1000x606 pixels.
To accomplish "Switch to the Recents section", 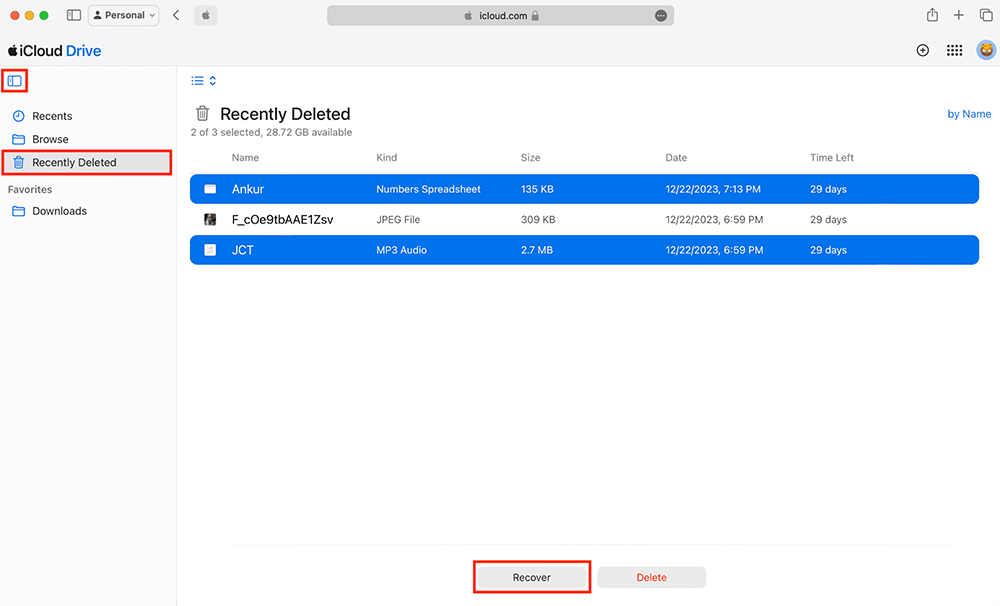I will coord(53,115).
